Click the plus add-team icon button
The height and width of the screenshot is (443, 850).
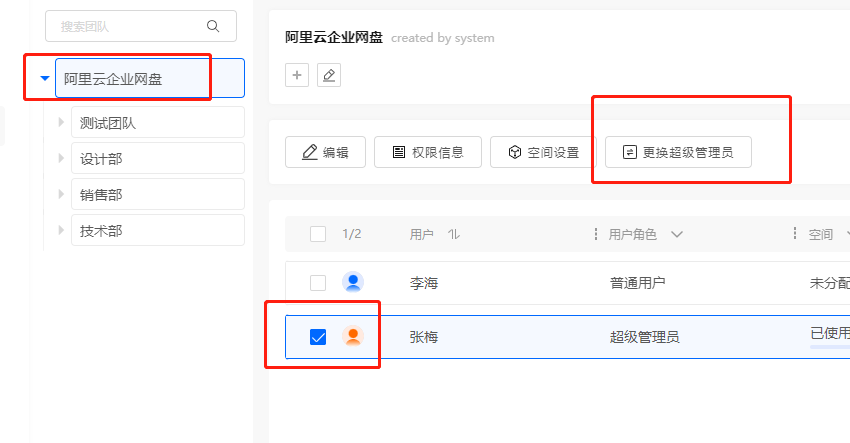click(x=297, y=75)
